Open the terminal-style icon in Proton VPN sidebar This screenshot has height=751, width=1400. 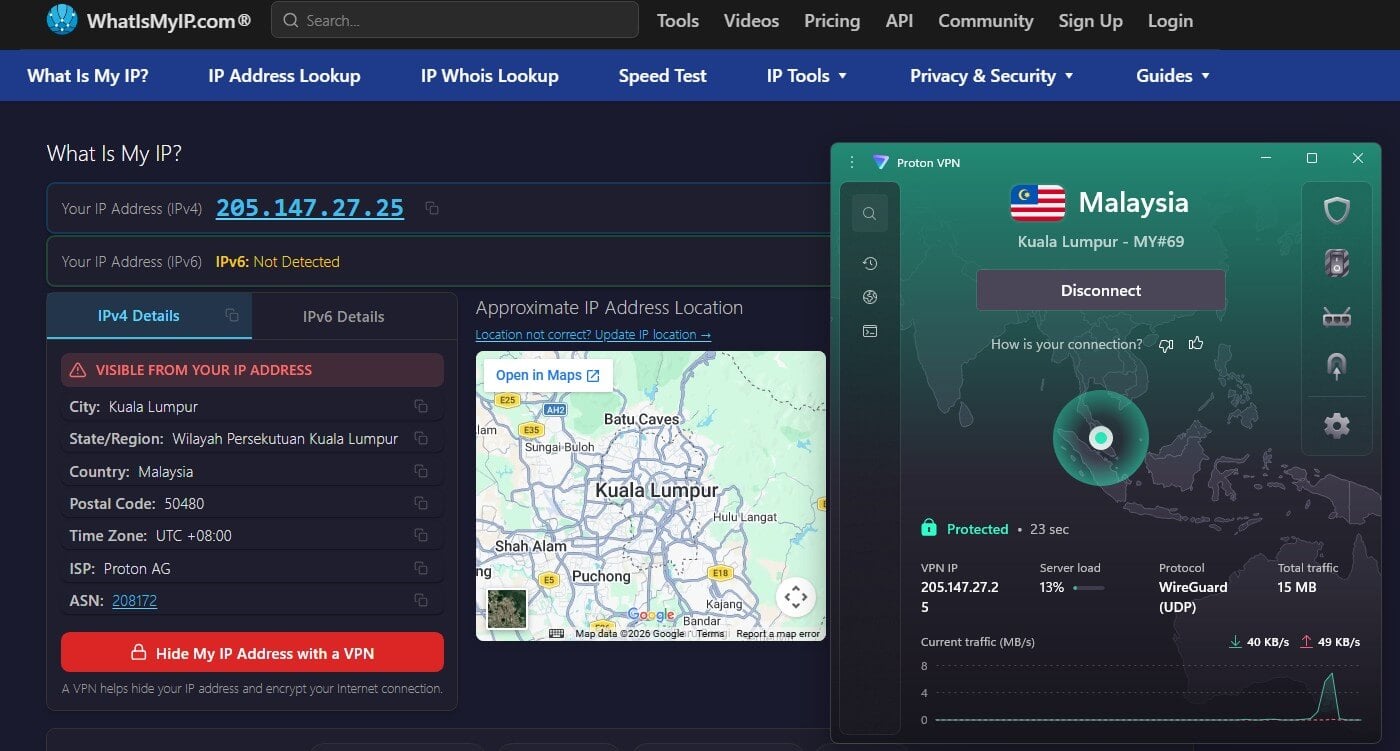pyautogui.click(x=869, y=331)
